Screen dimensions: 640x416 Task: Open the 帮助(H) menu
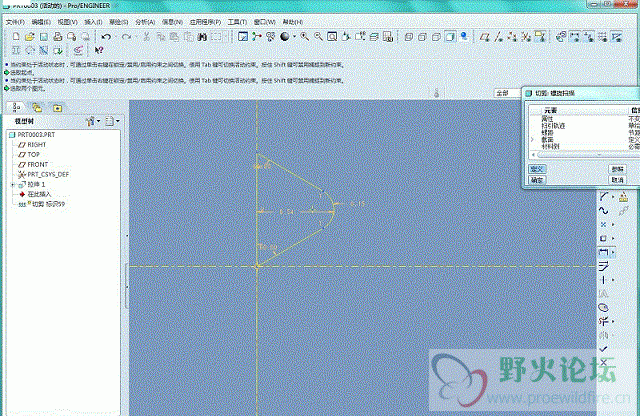click(293, 22)
